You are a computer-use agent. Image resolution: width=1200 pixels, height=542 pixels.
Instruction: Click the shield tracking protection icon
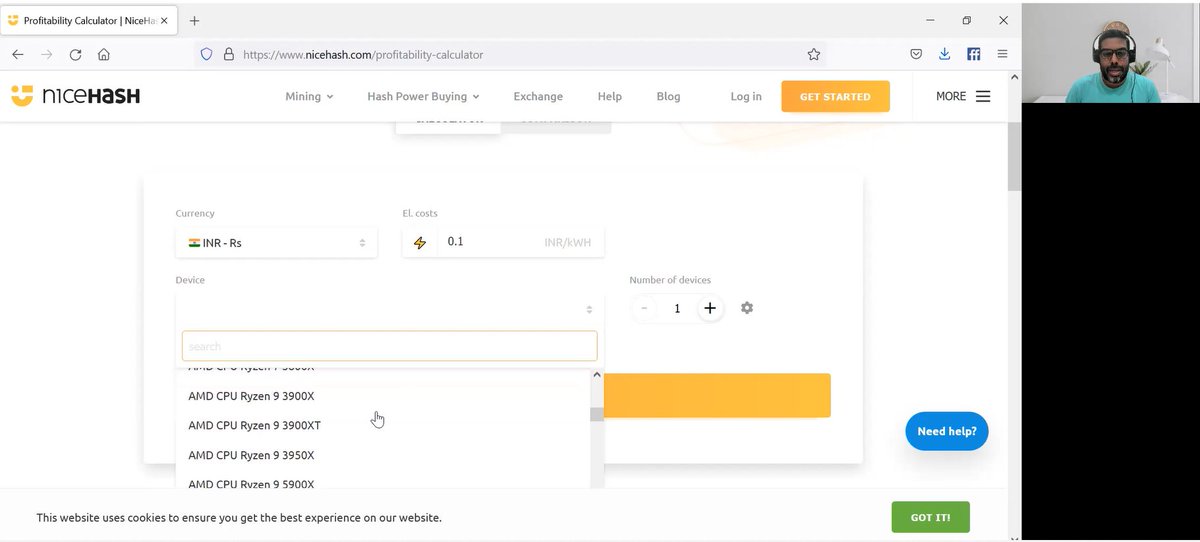click(x=207, y=54)
